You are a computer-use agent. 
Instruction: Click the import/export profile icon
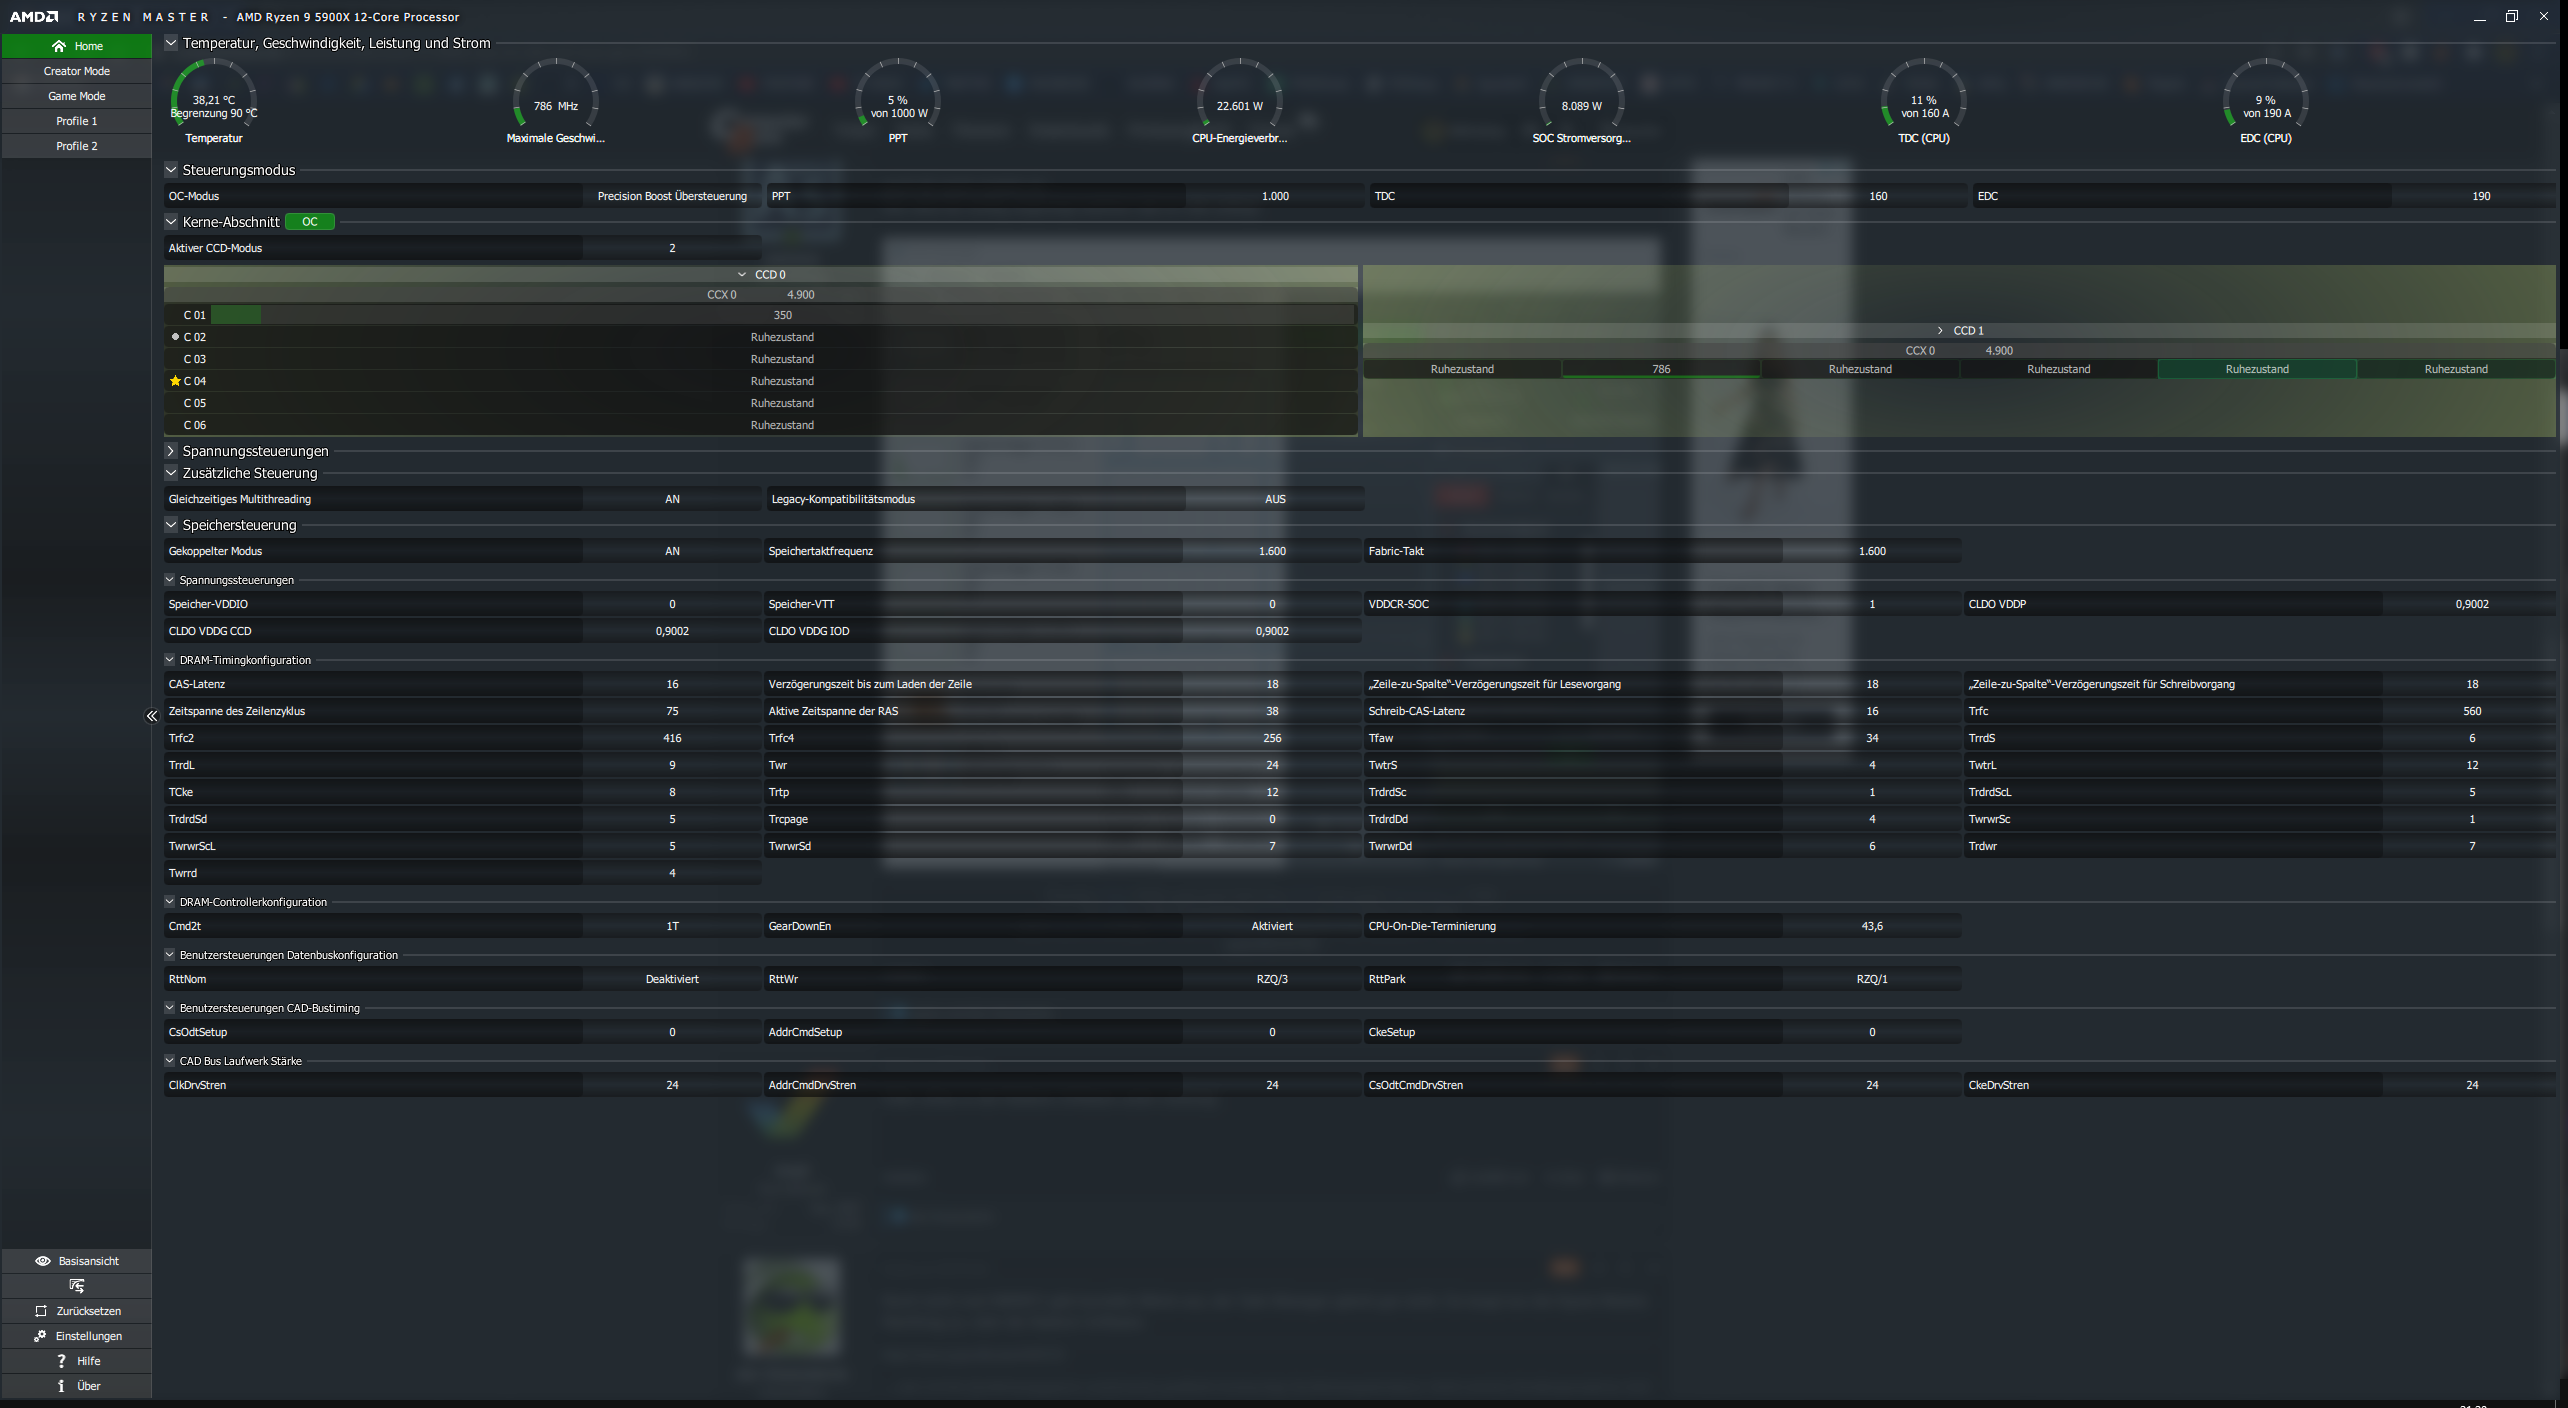(x=76, y=1286)
